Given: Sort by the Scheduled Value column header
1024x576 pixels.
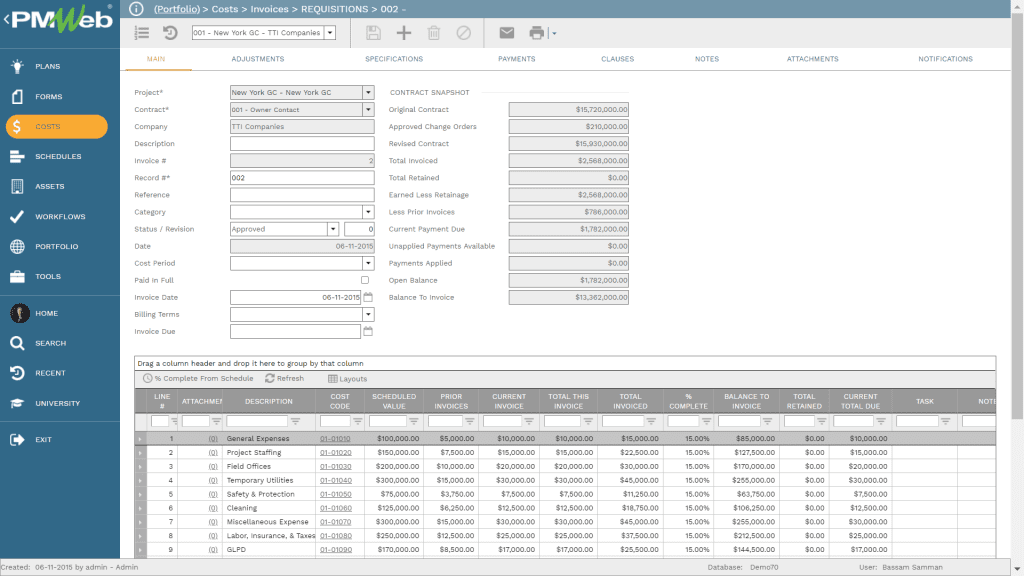Looking at the screenshot, I should click(394, 401).
